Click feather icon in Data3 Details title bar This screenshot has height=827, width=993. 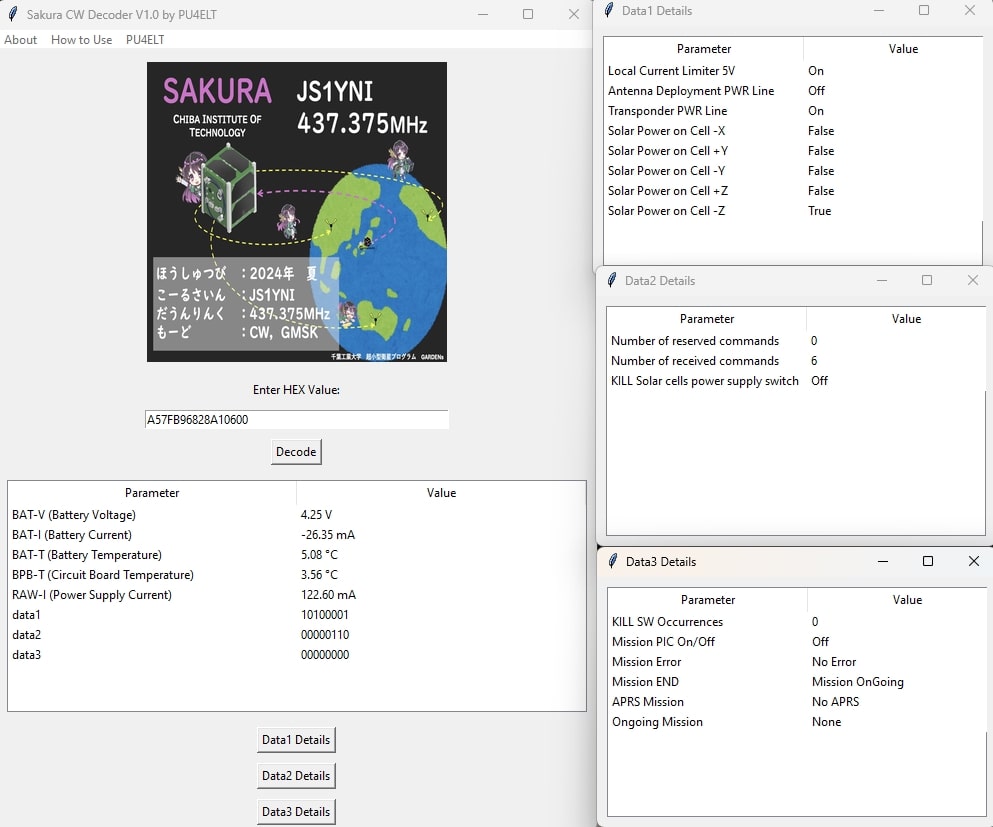pos(612,561)
